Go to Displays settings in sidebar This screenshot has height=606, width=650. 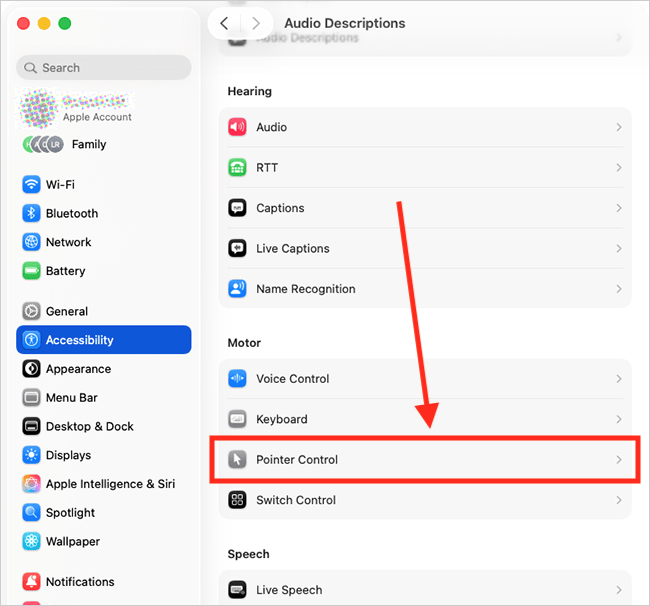pyautogui.click(x=68, y=455)
